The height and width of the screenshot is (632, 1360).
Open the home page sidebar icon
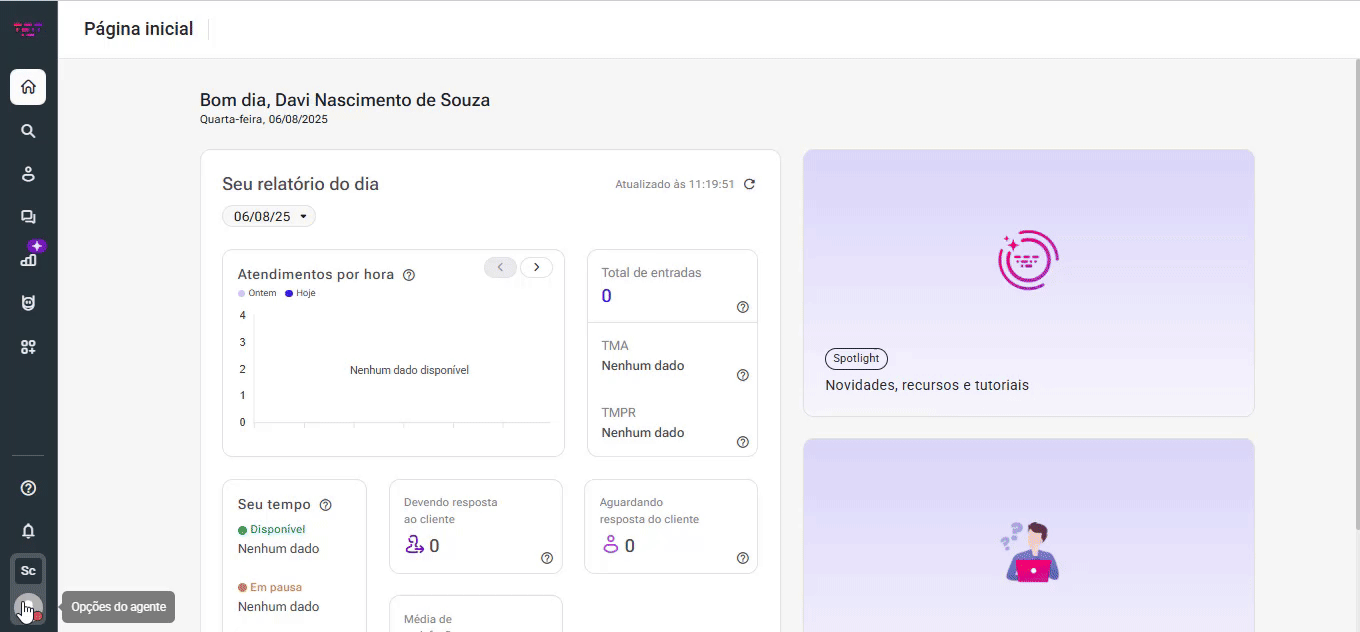[x=28, y=87]
